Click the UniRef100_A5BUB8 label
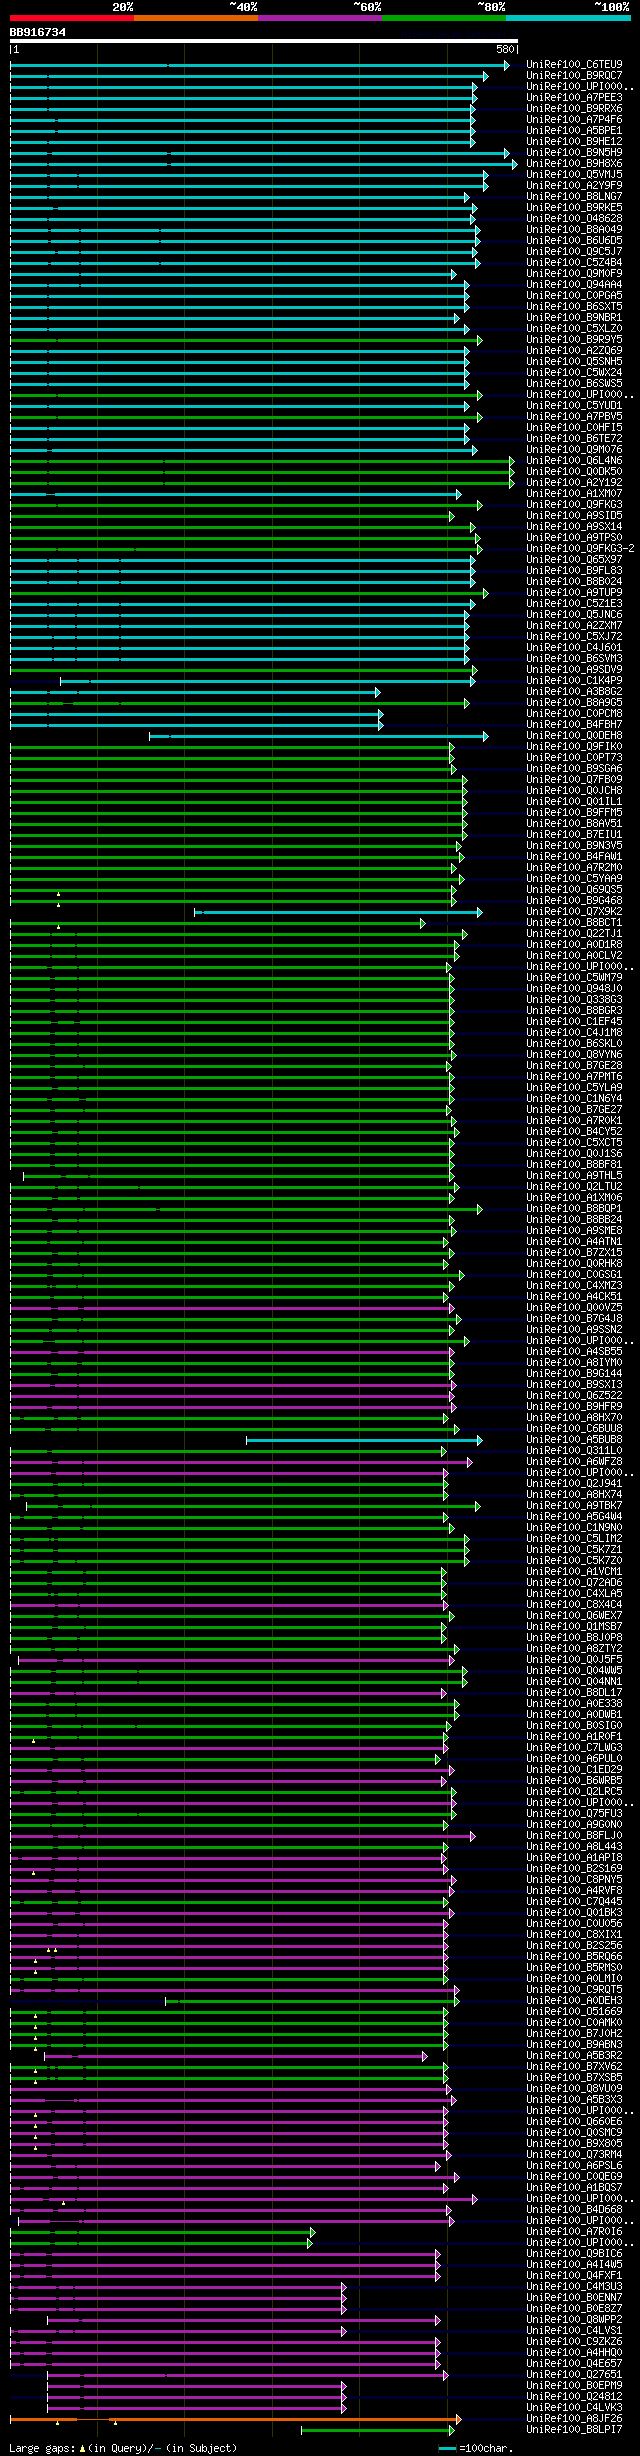The width and height of the screenshot is (640, 2456). click(x=574, y=1439)
